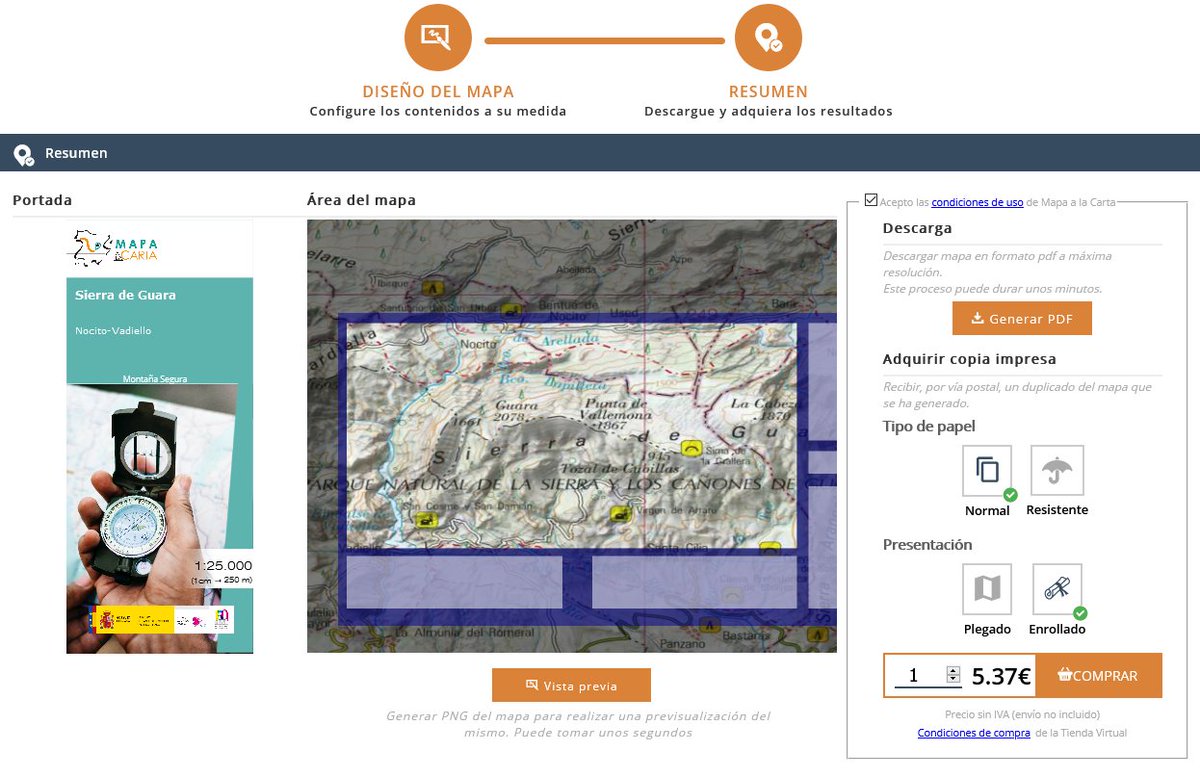1200x777 pixels.
Task: Click the COMPRAR button
Action: tap(1098, 675)
